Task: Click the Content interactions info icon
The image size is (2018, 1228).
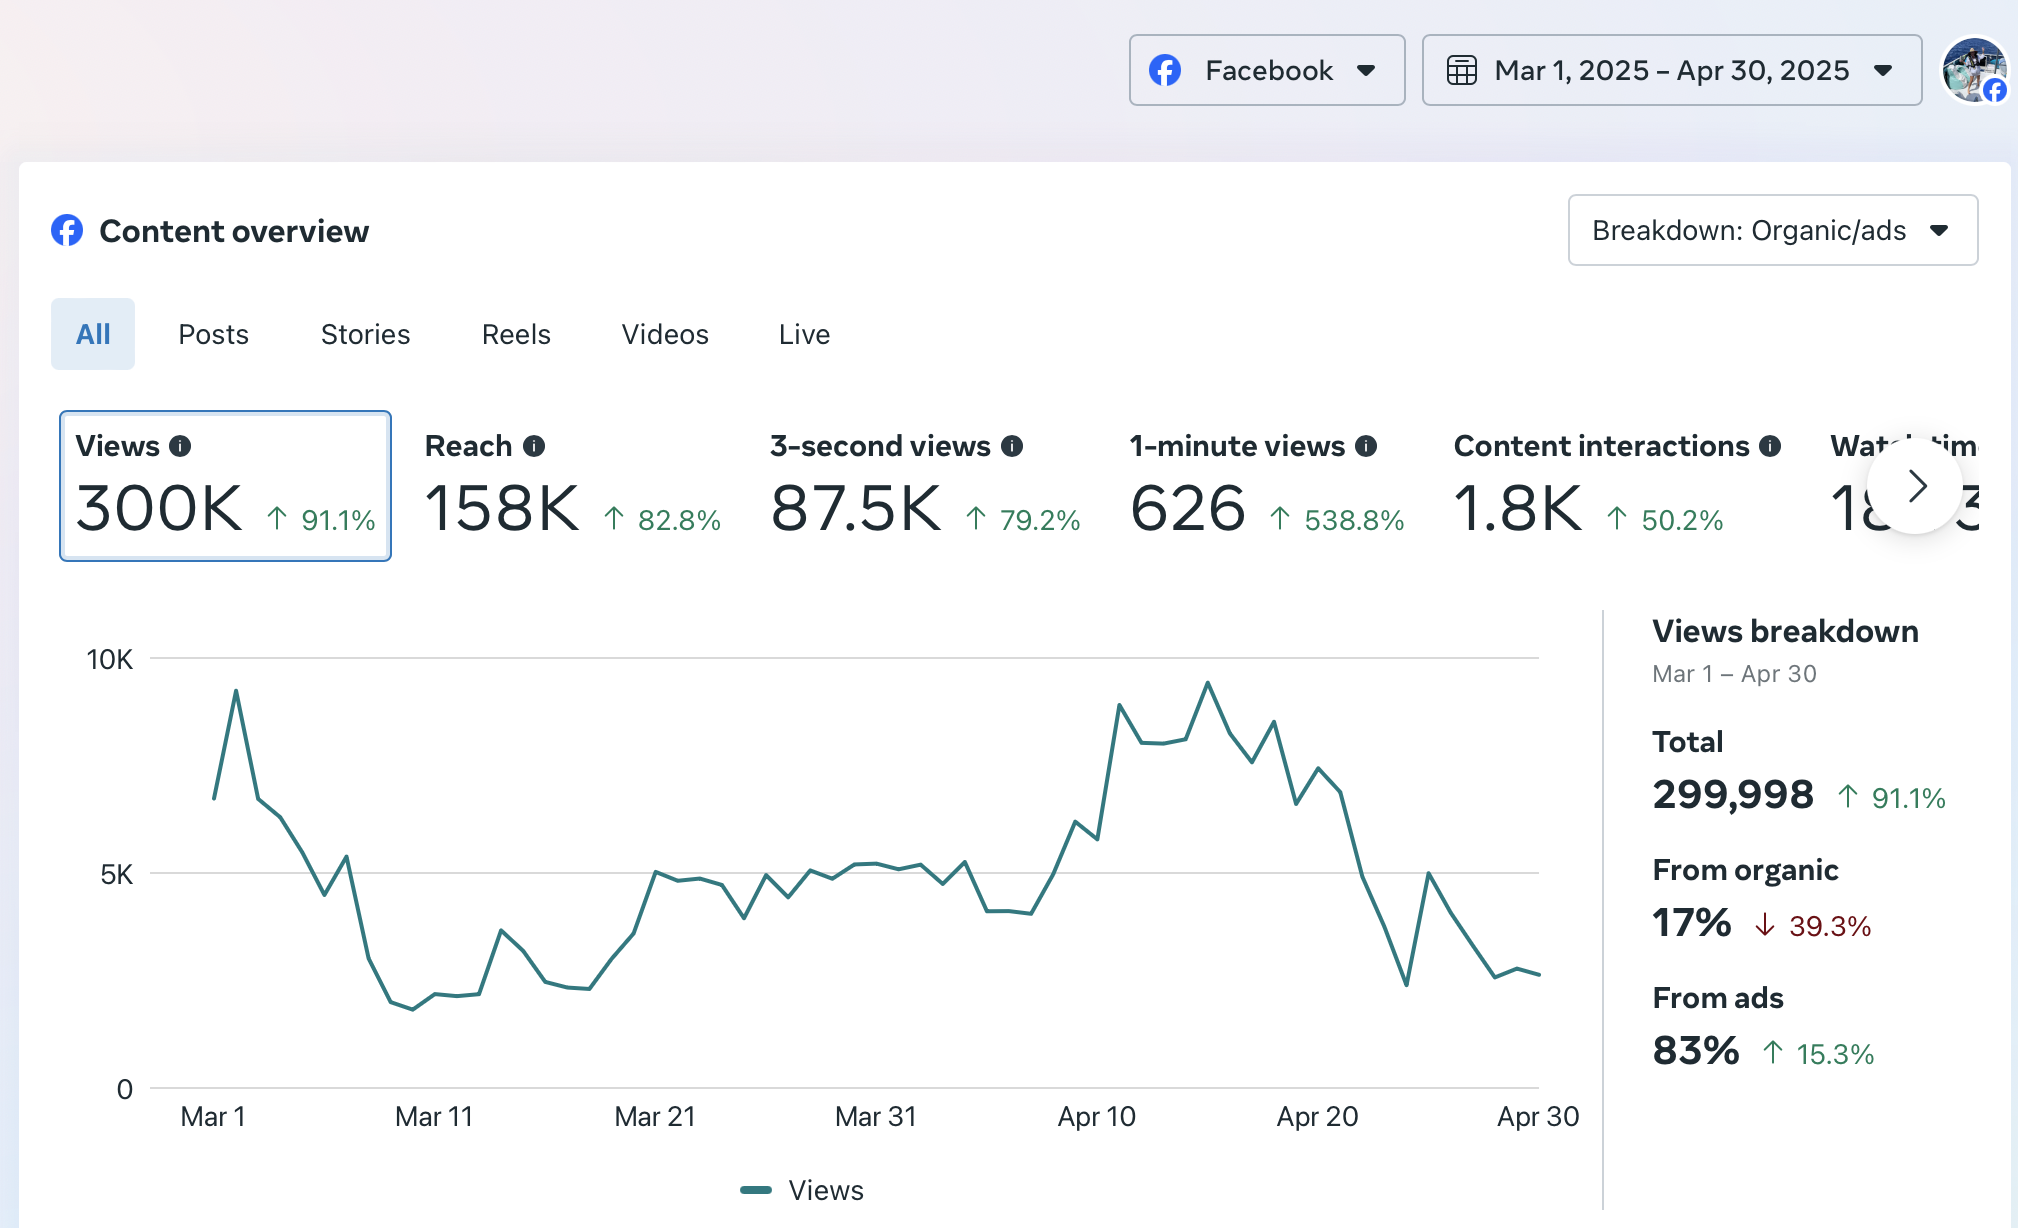Action: click(1770, 446)
